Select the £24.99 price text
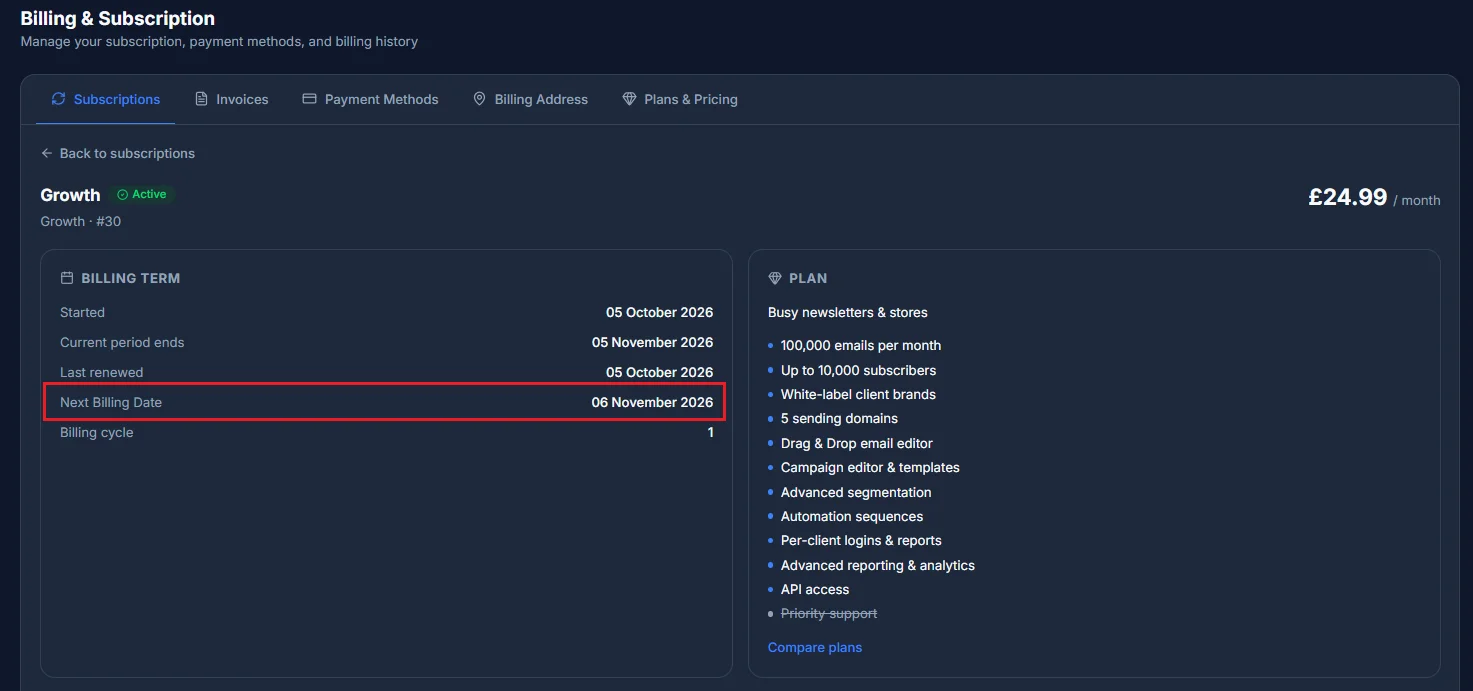Screen dimensions: 1473x691 (x=1347, y=197)
